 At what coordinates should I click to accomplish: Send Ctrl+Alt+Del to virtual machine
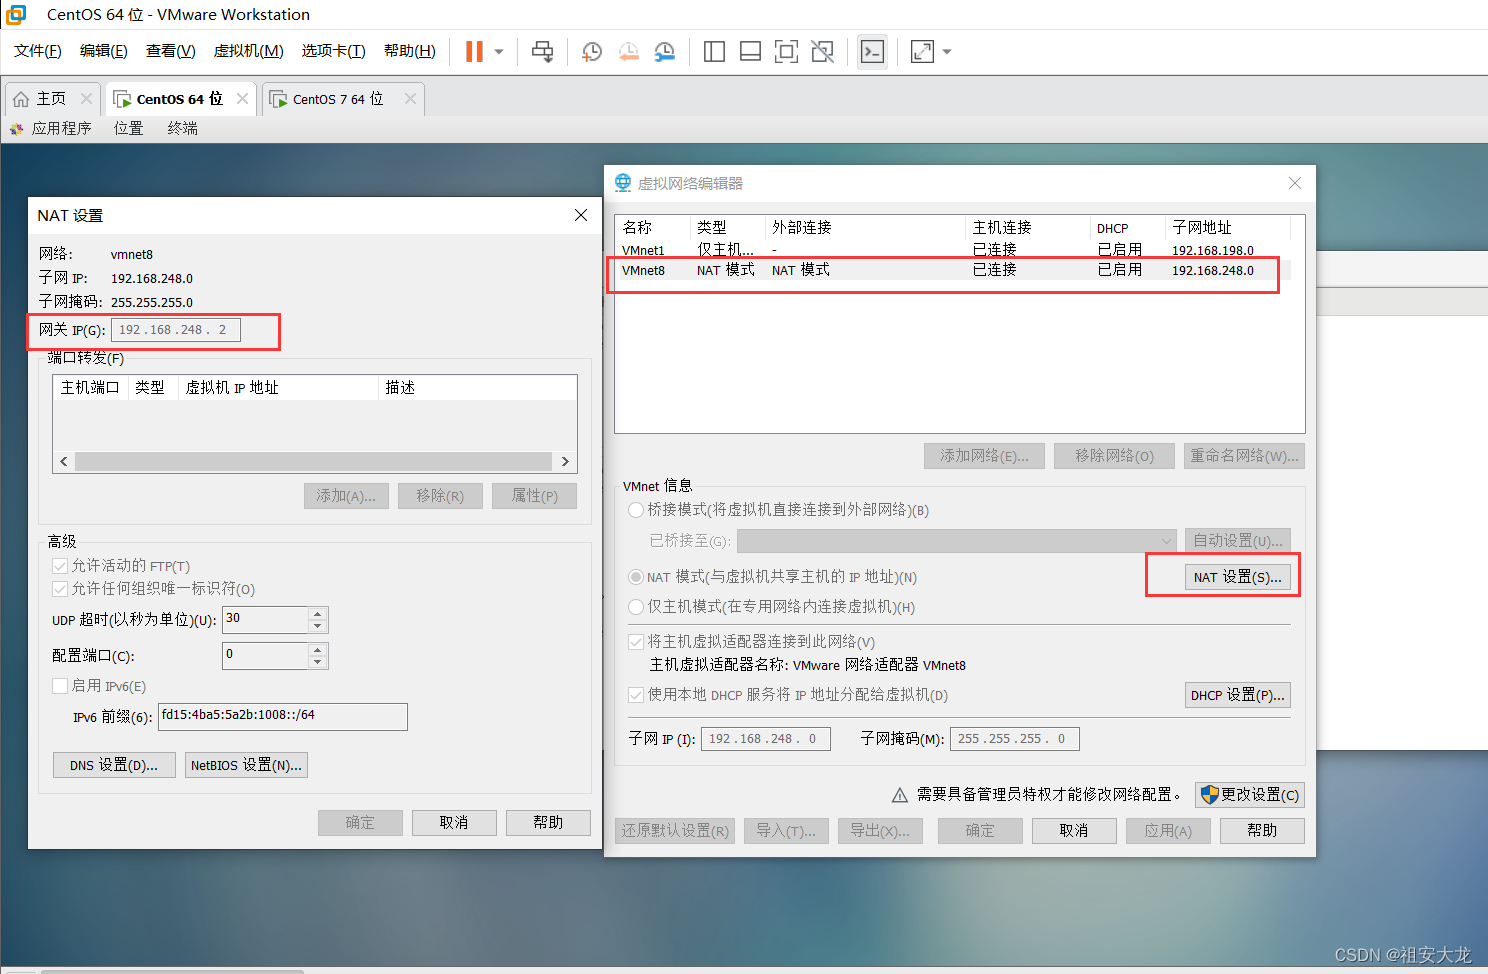[543, 51]
